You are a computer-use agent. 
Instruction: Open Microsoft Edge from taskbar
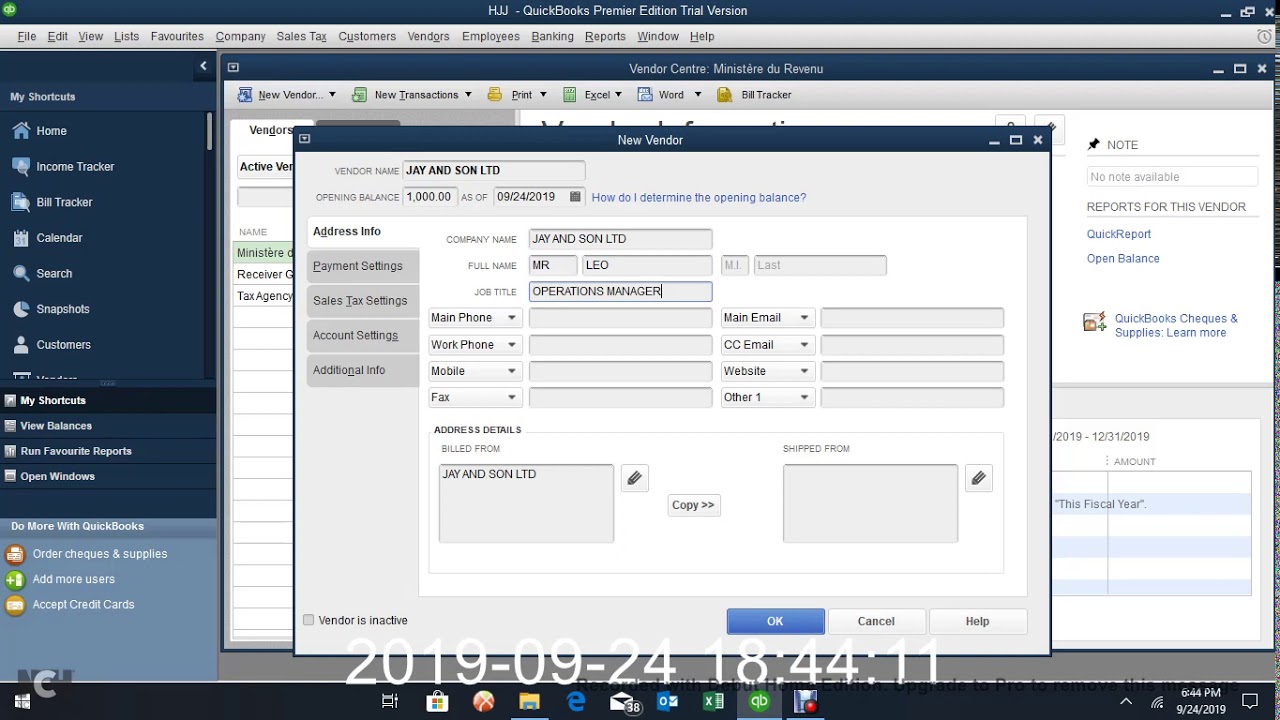(576, 702)
